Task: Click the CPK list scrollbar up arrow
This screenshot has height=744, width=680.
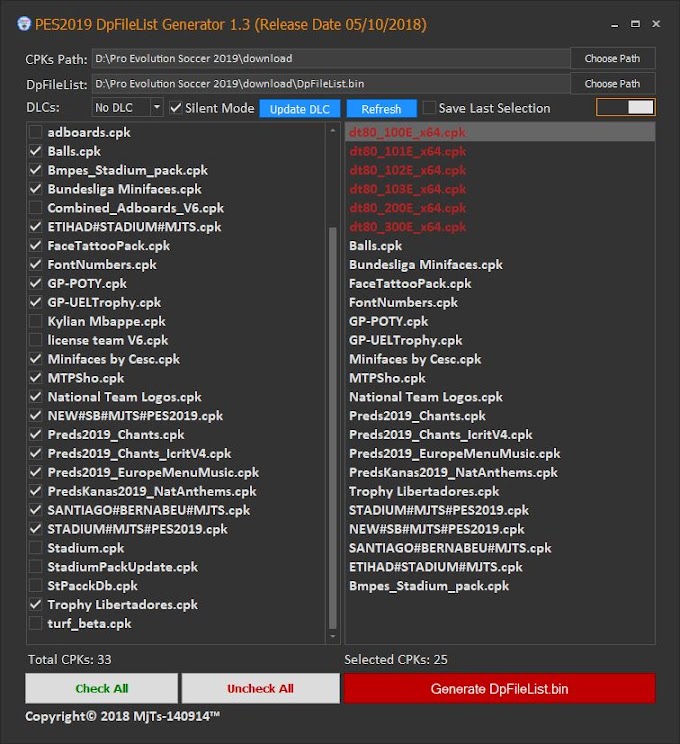Action: (x=333, y=130)
